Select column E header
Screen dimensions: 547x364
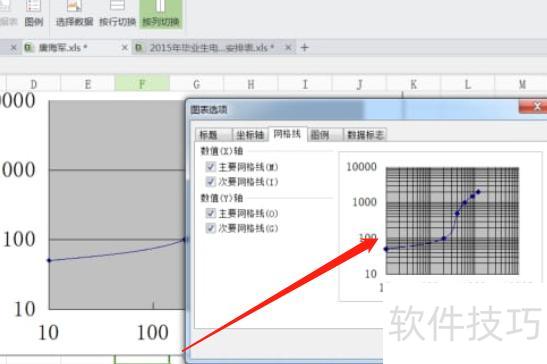88,84
